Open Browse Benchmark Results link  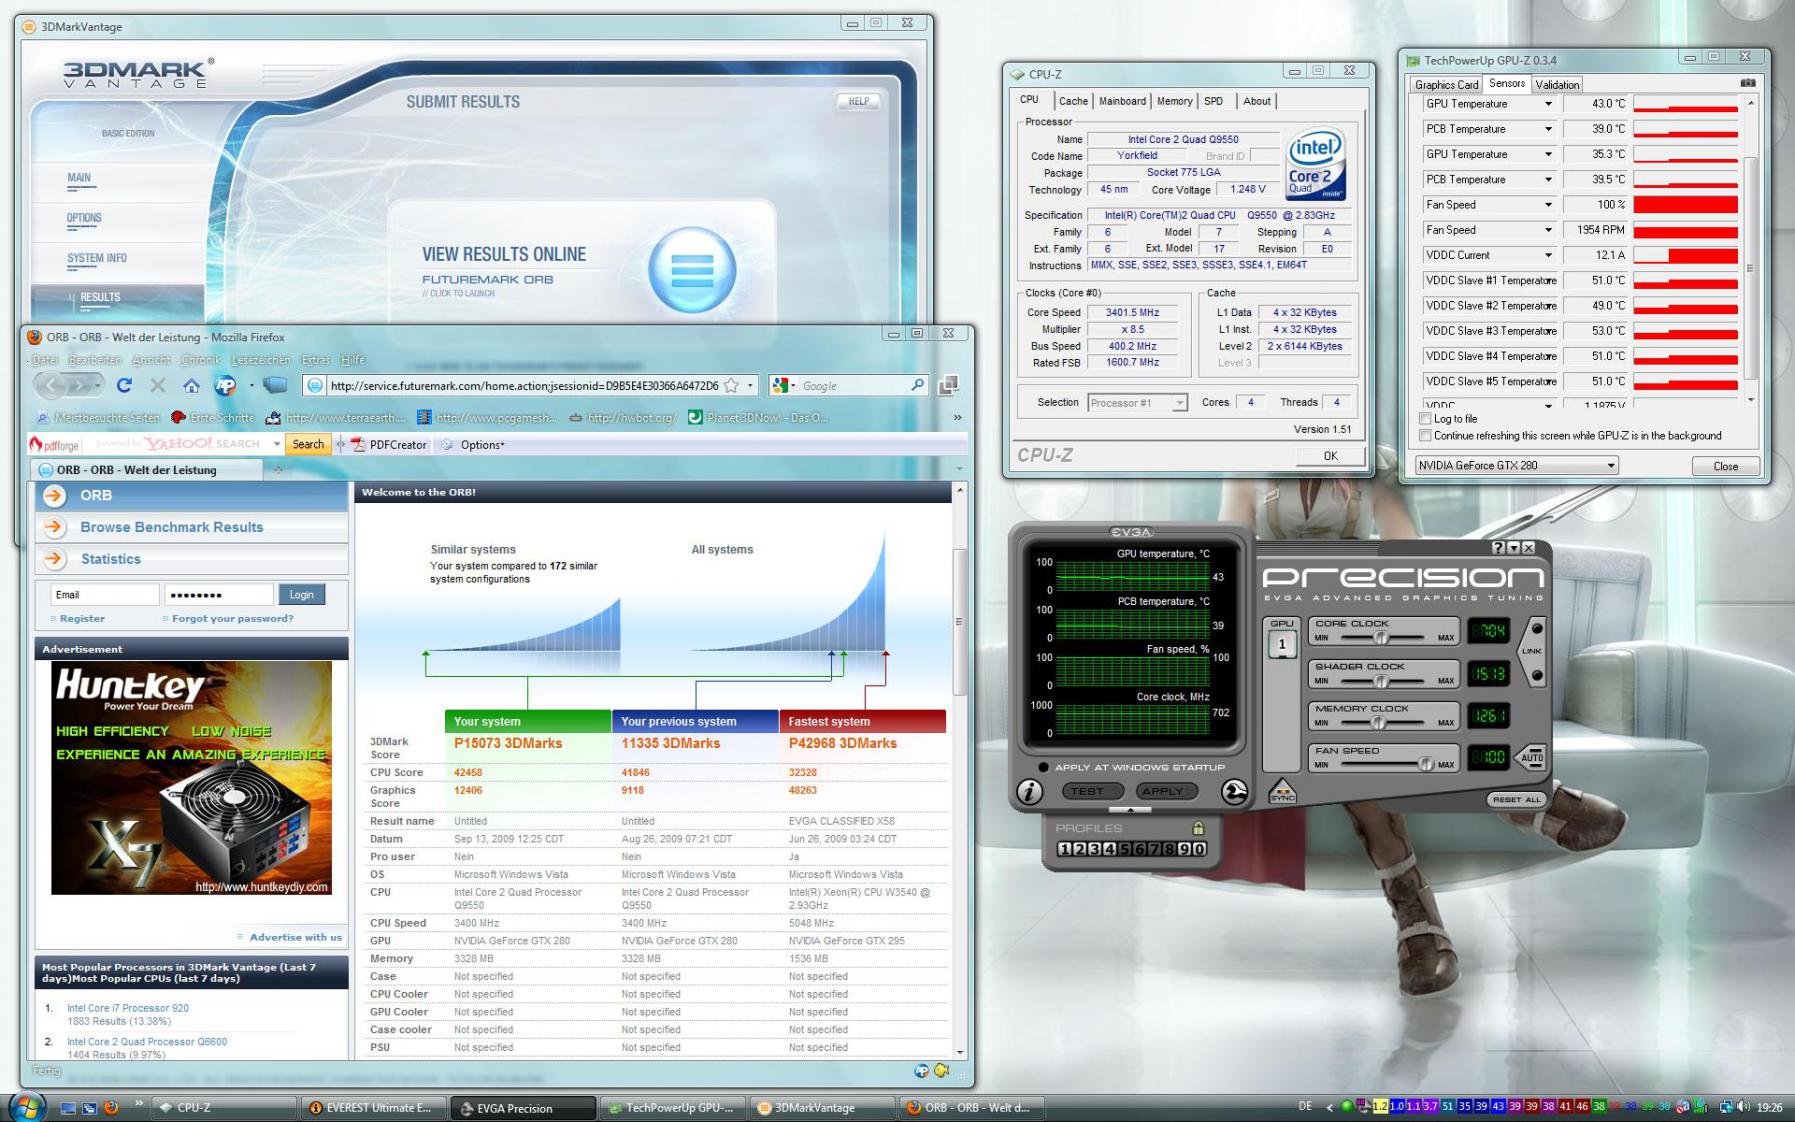172,527
